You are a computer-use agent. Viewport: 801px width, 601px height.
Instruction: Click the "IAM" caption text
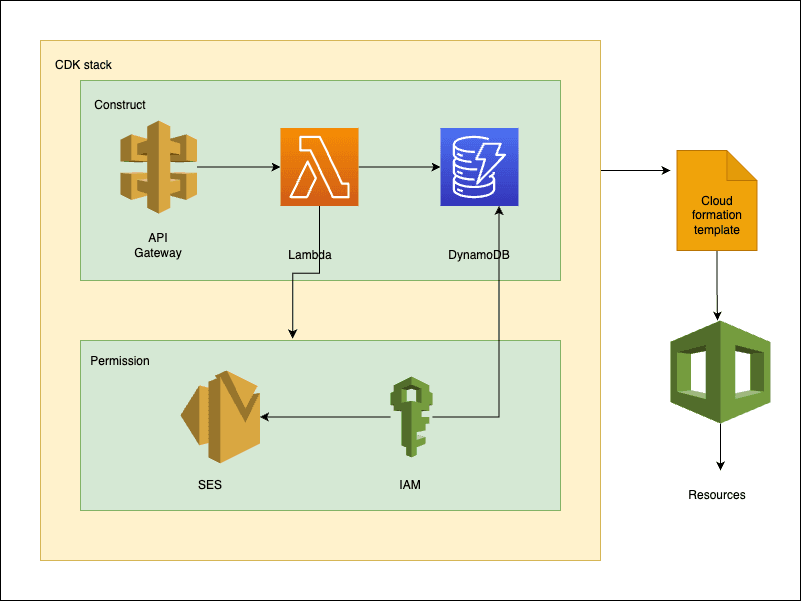click(410, 484)
